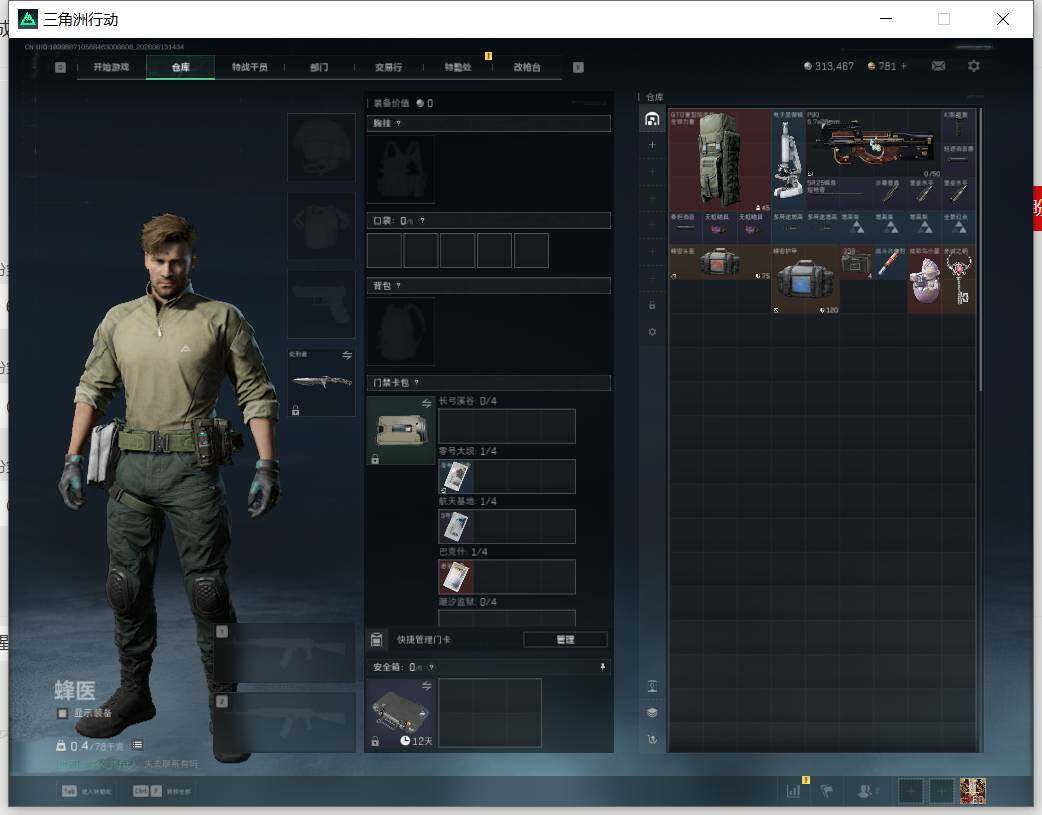Select the 零号大坝 key card
Viewport: 1042px width, 815px height.
click(x=456, y=477)
